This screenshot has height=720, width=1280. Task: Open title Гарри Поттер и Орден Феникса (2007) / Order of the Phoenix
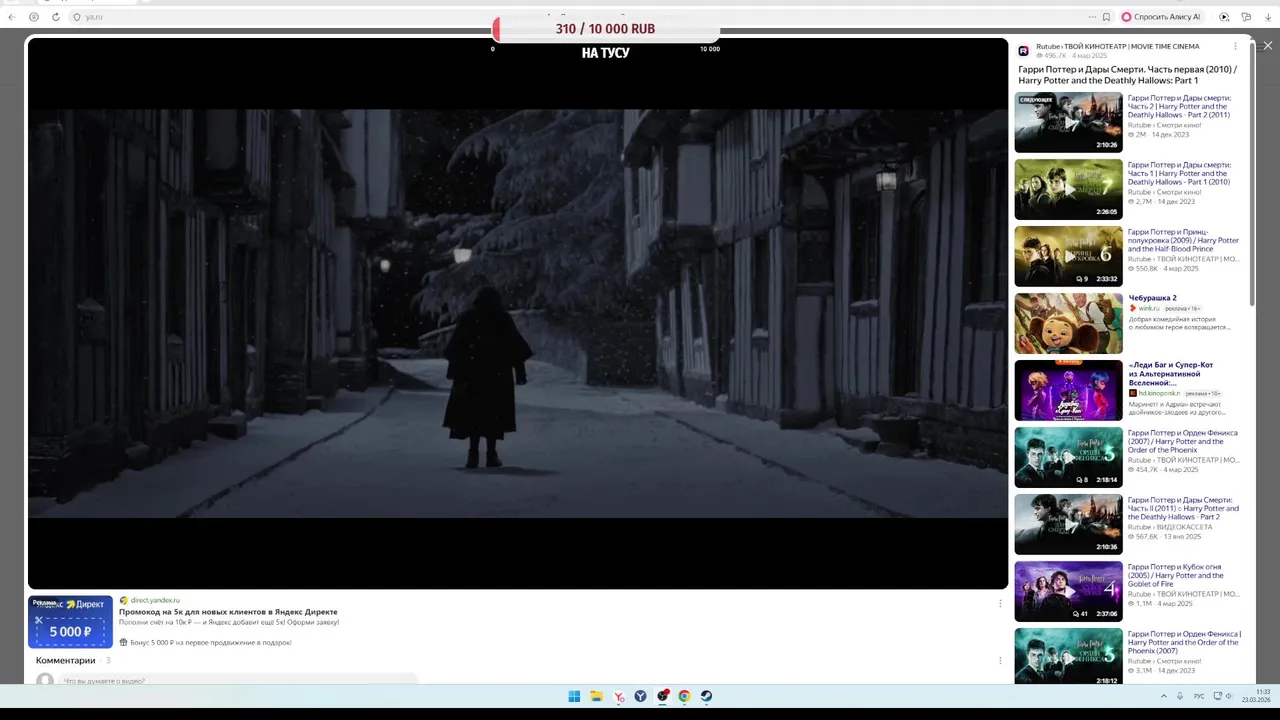pyautogui.click(x=1182, y=441)
